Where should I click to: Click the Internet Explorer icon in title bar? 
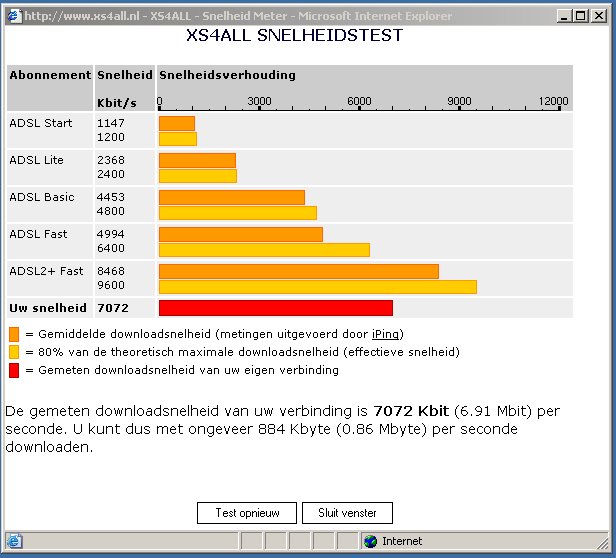tap(15, 16)
